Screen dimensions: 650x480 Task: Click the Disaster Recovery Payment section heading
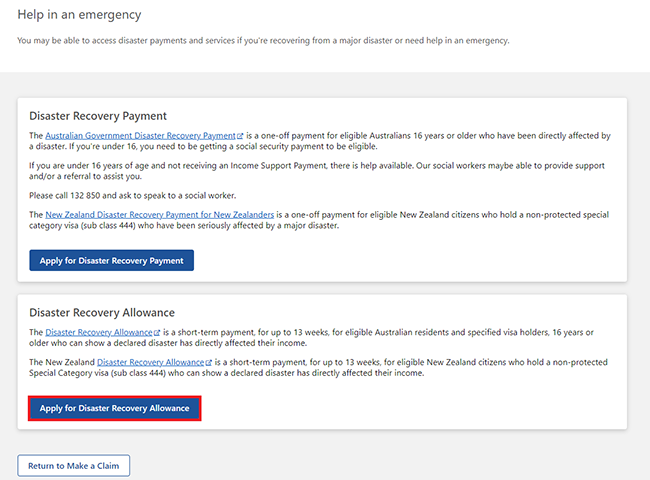tap(98, 115)
